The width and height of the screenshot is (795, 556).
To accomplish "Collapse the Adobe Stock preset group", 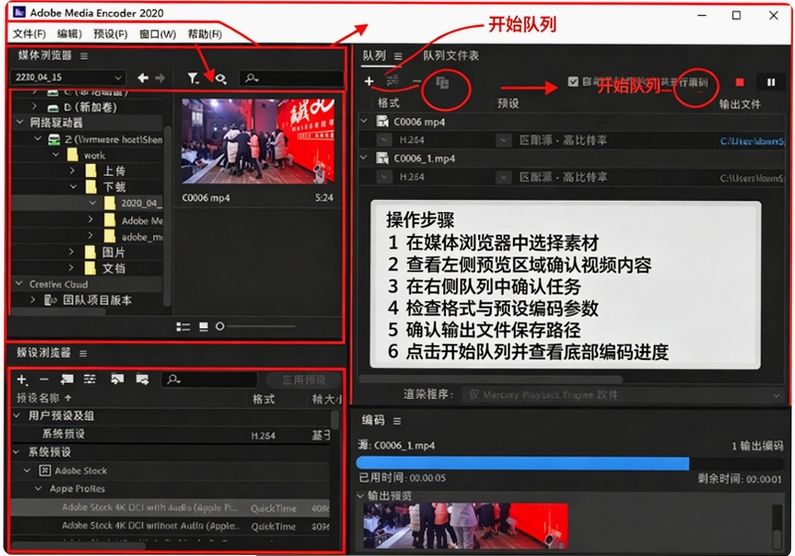I will (27, 470).
